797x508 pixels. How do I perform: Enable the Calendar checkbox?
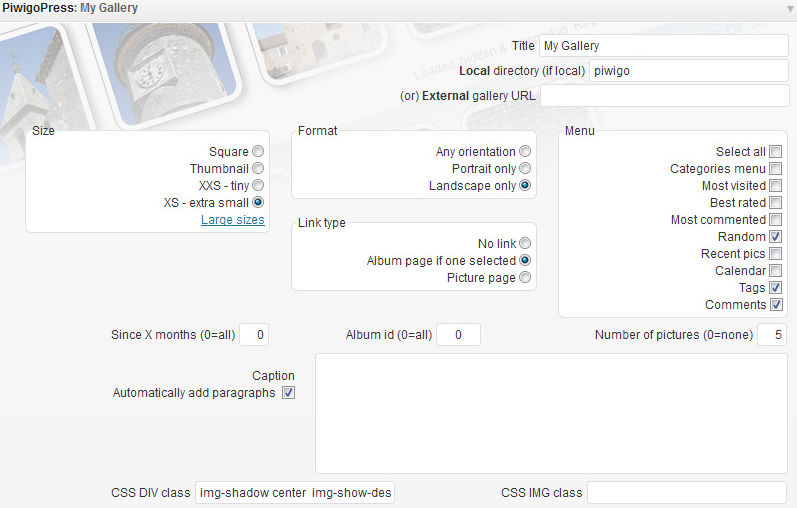[x=776, y=271]
